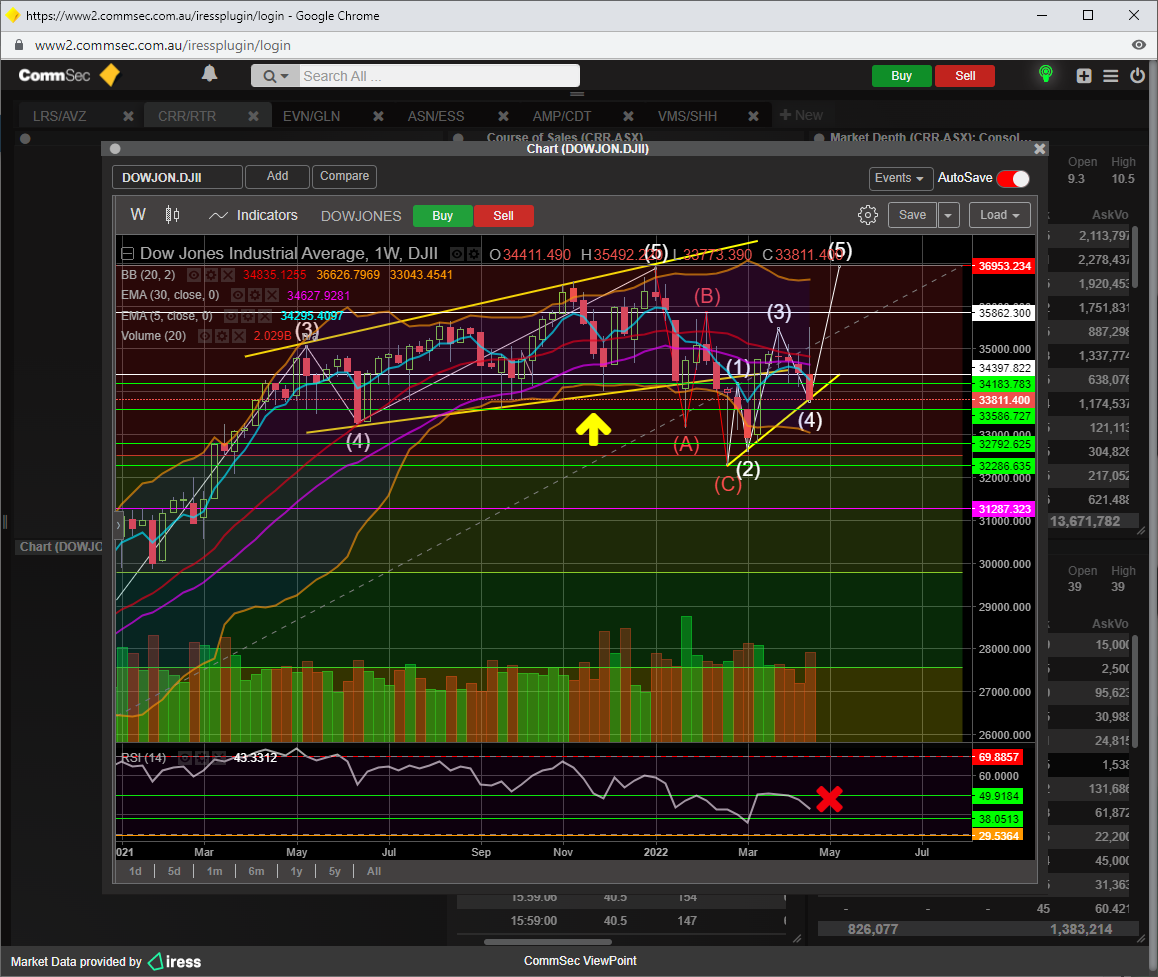Open the search type dropdown magnifier

(x=275, y=76)
